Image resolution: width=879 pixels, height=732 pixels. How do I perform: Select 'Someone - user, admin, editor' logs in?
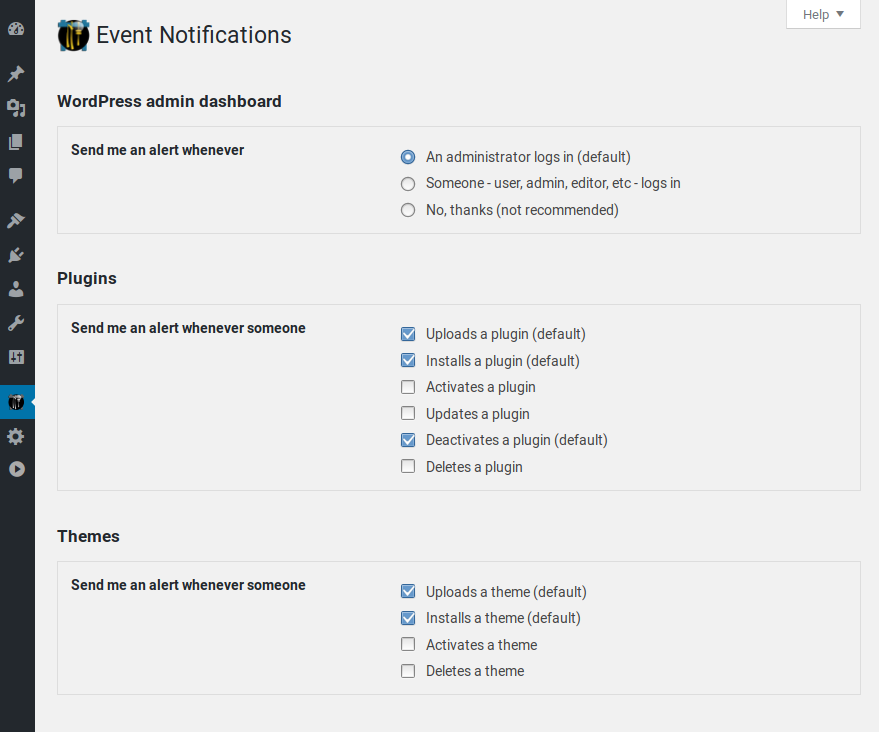[408, 184]
